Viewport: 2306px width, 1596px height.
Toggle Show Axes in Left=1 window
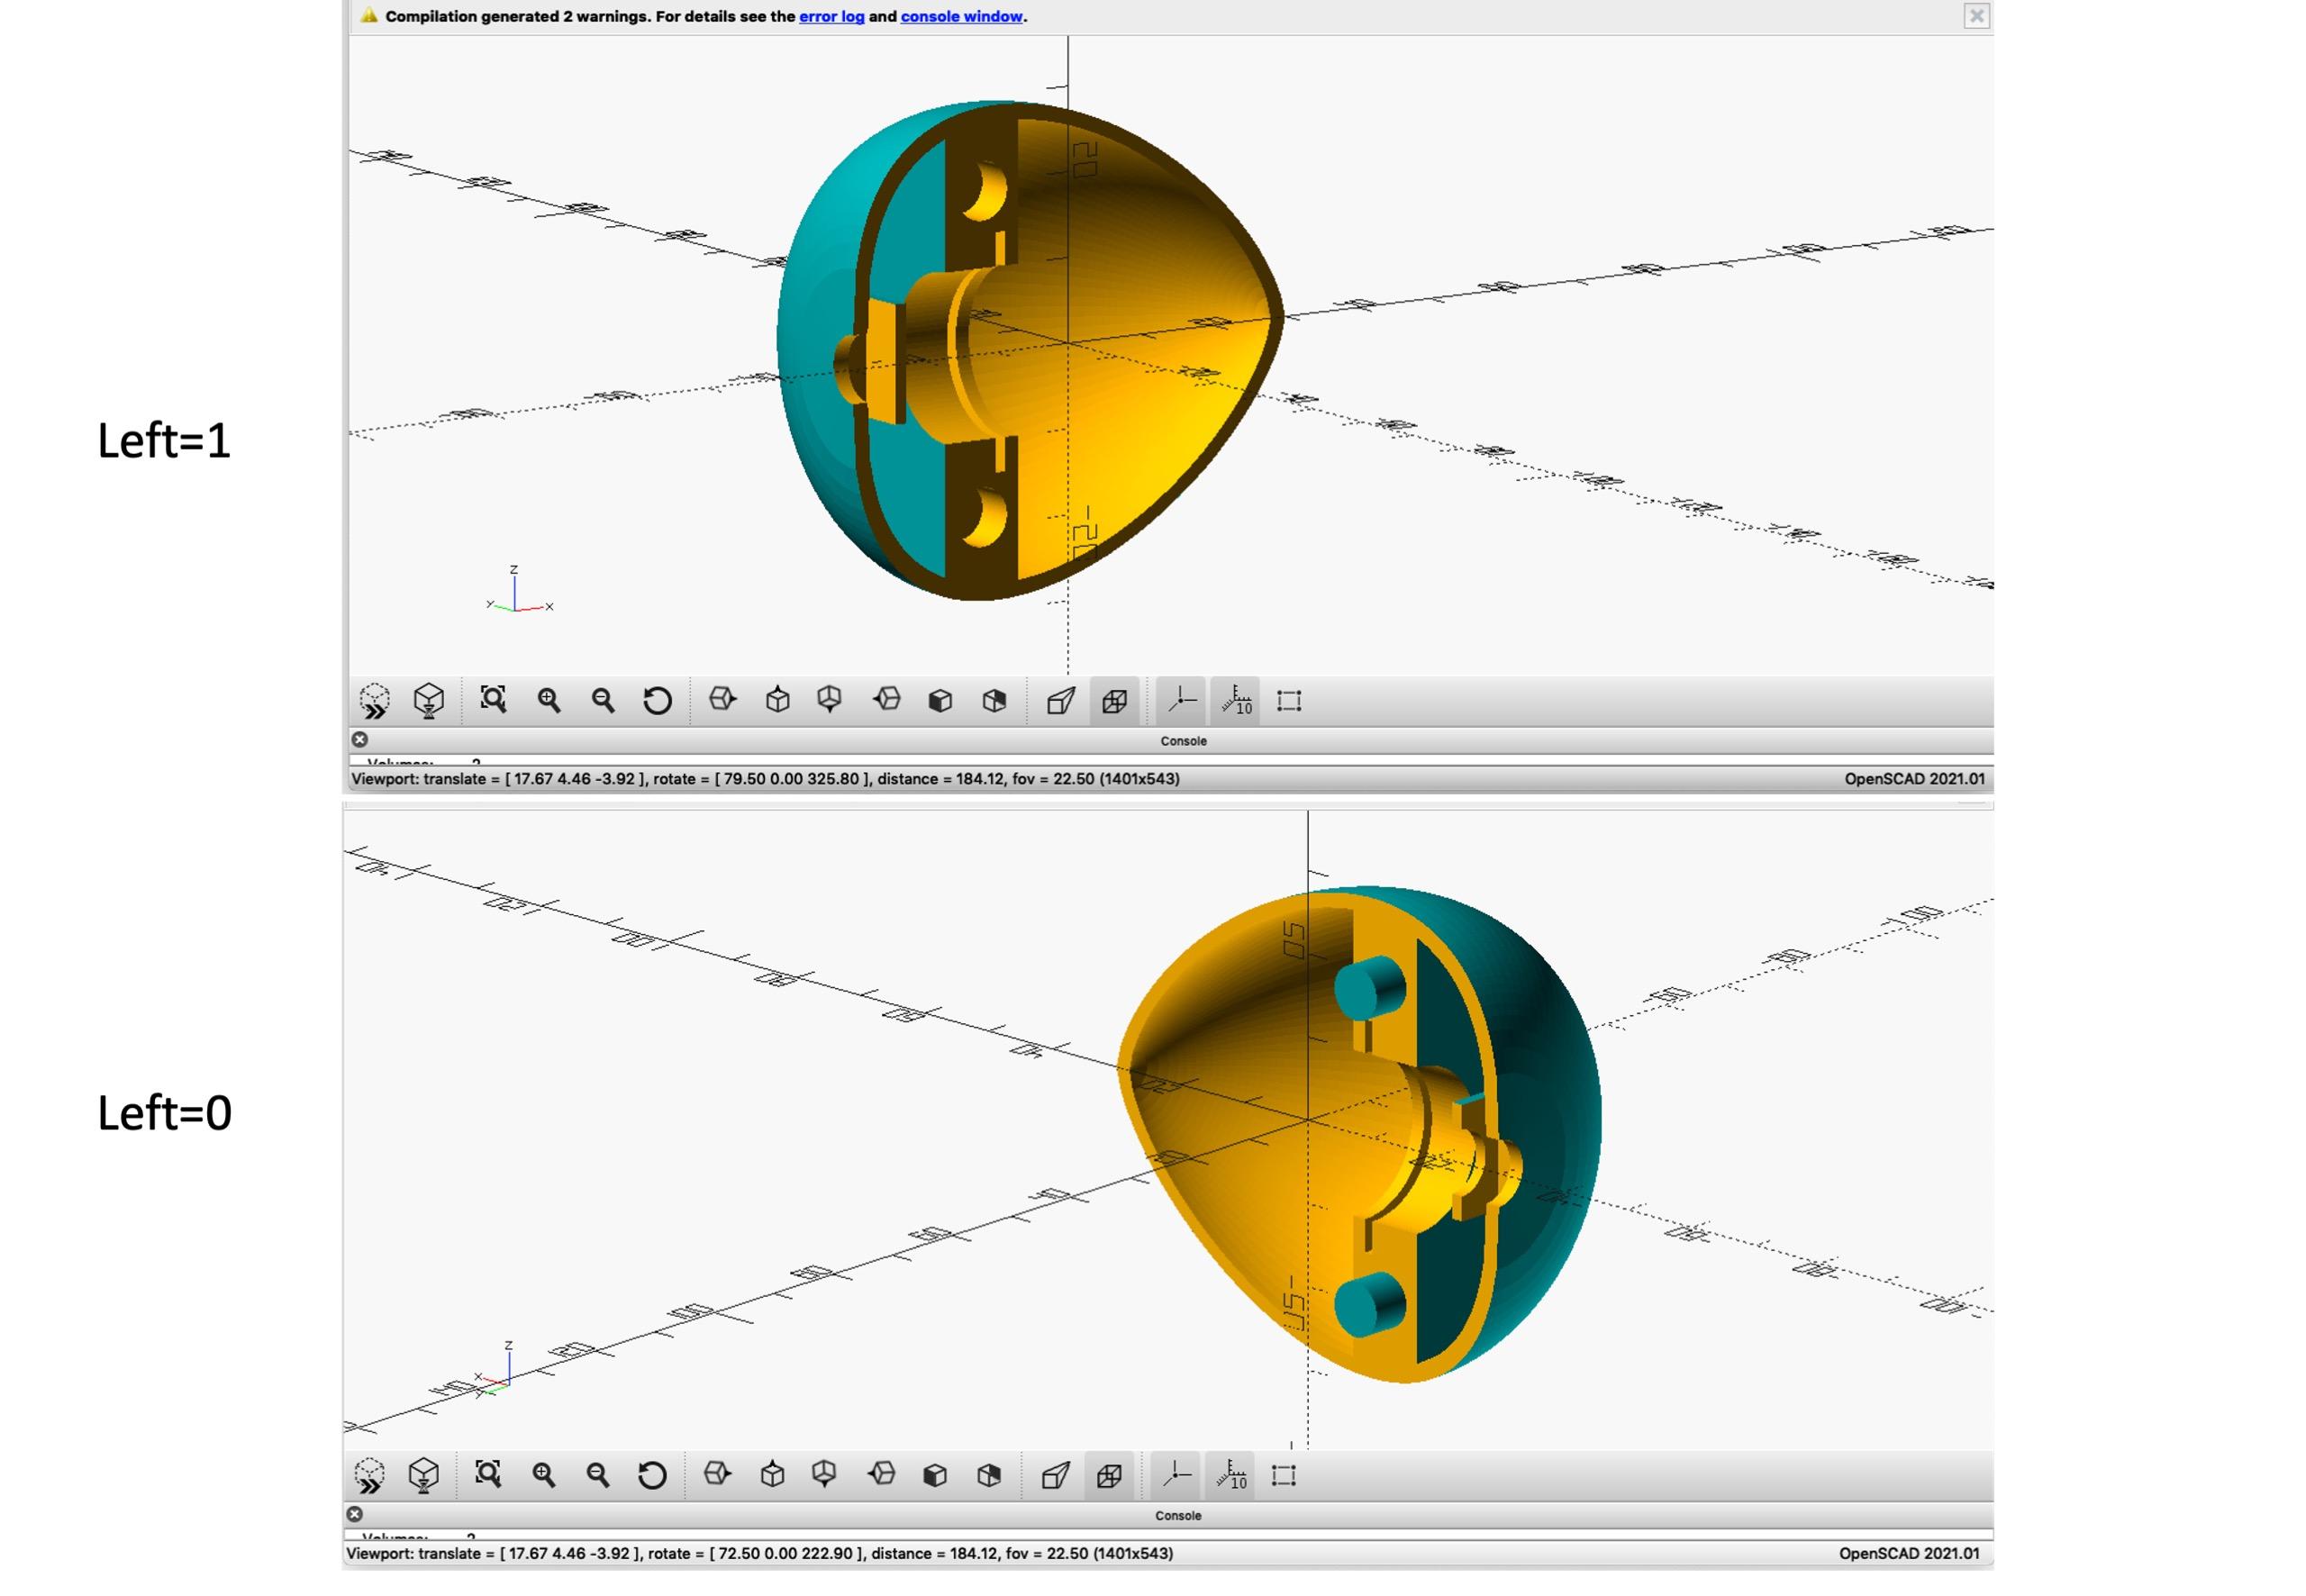1181,699
